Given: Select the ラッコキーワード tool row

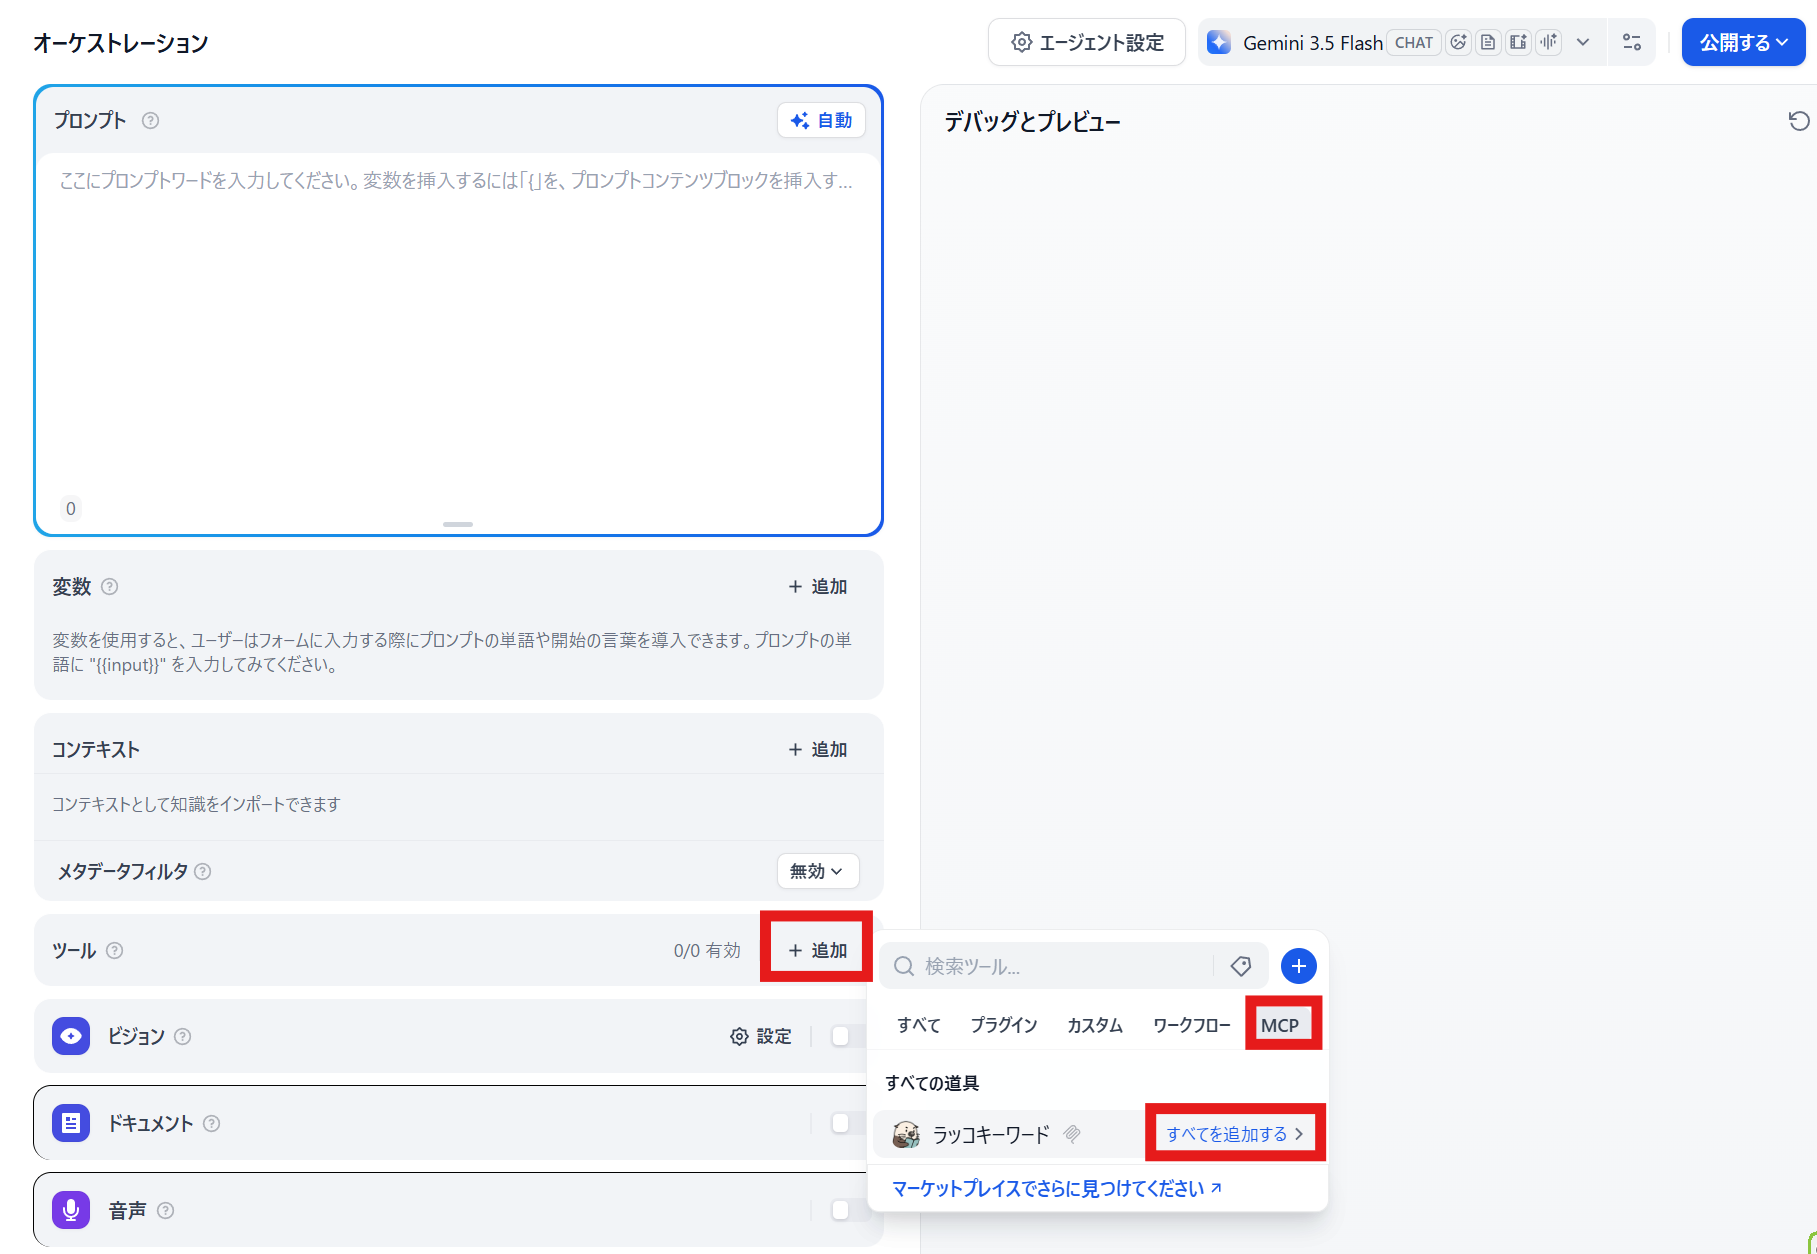Looking at the screenshot, I should point(1098,1134).
